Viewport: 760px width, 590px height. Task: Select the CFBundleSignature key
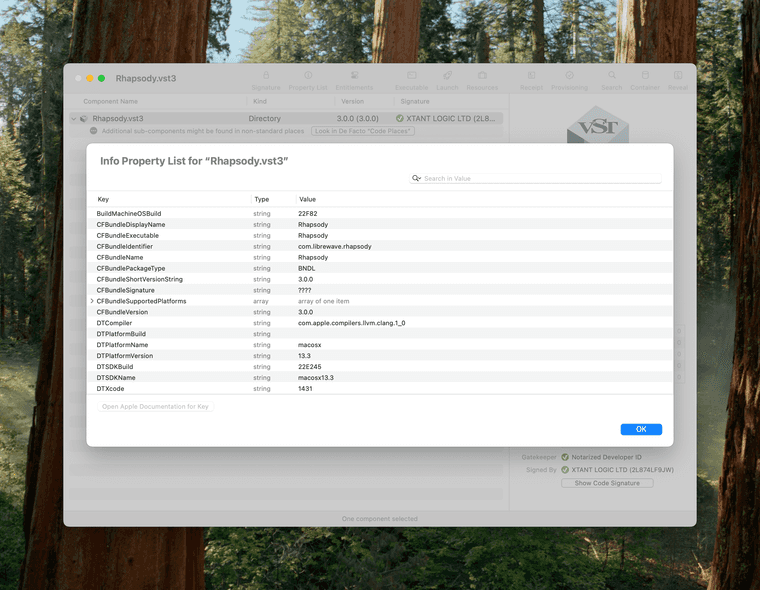(x=126, y=290)
